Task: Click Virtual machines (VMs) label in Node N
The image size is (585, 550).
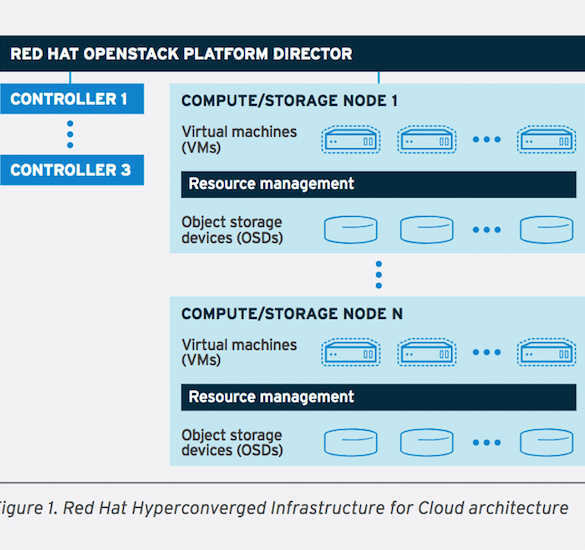Action: [x=239, y=352]
